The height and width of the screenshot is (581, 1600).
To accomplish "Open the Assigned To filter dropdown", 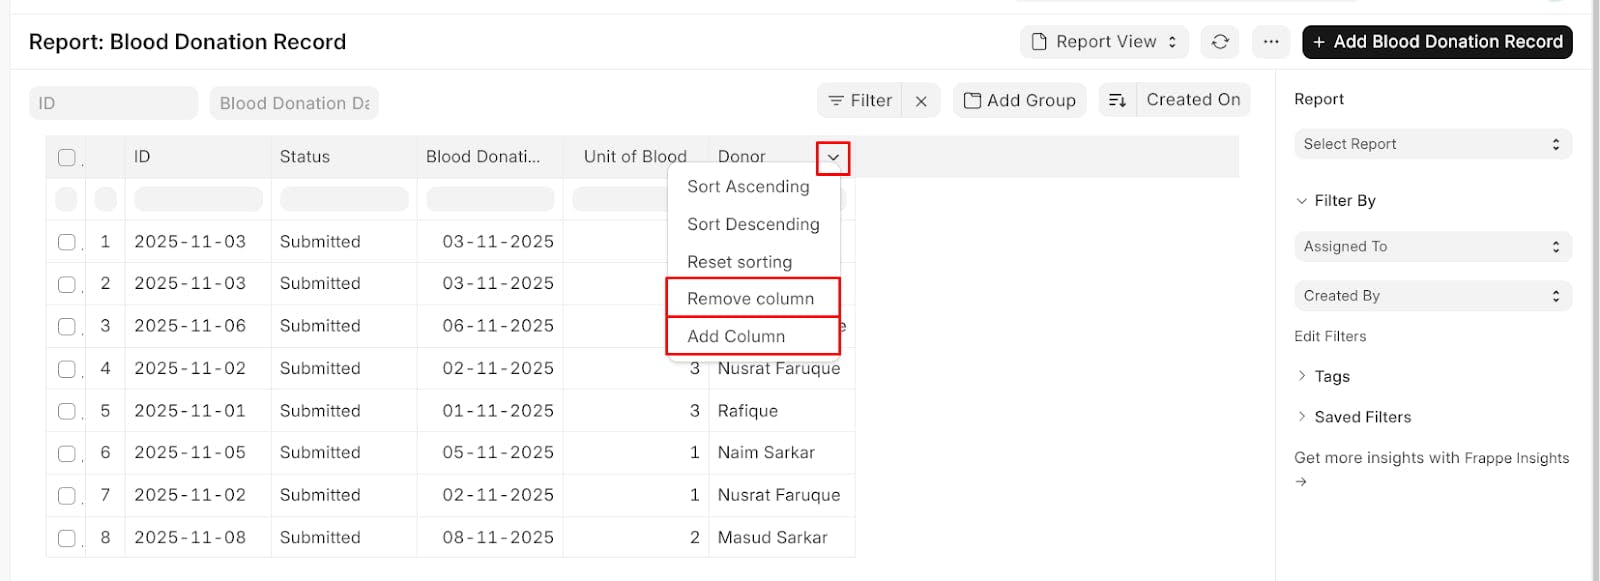I will pos(1432,246).
